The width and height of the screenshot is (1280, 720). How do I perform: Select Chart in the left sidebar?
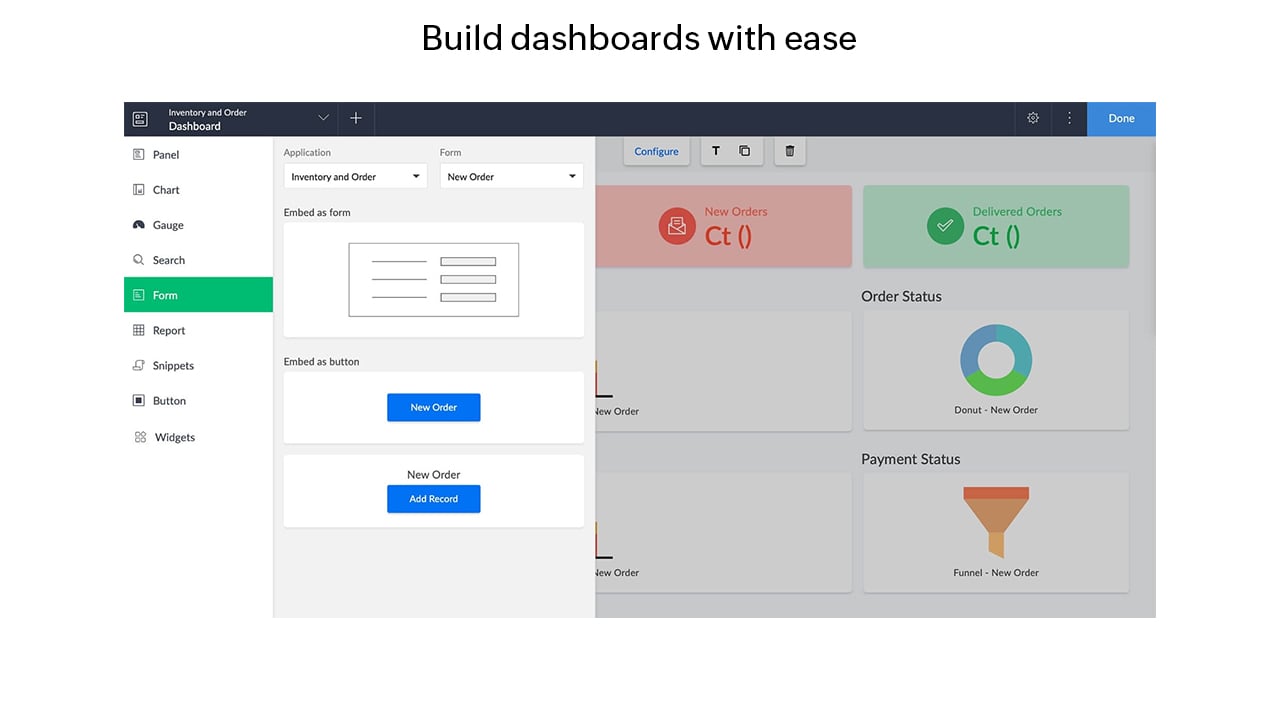tap(166, 190)
